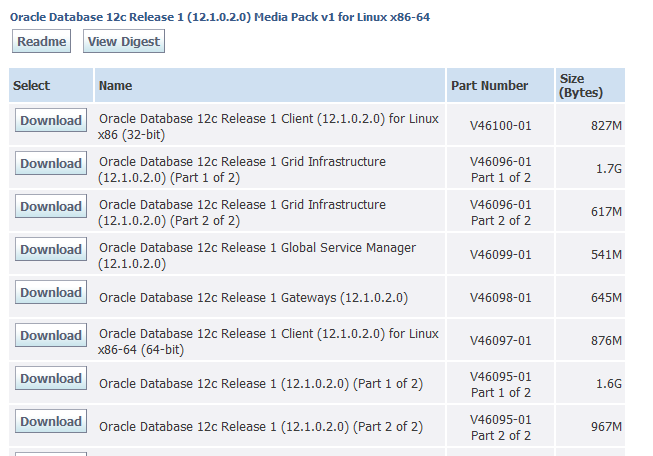The width and height of the screenshot is (653, 456).
Task: Click the Global Service Manager name text
Action: tap(257, 255)
